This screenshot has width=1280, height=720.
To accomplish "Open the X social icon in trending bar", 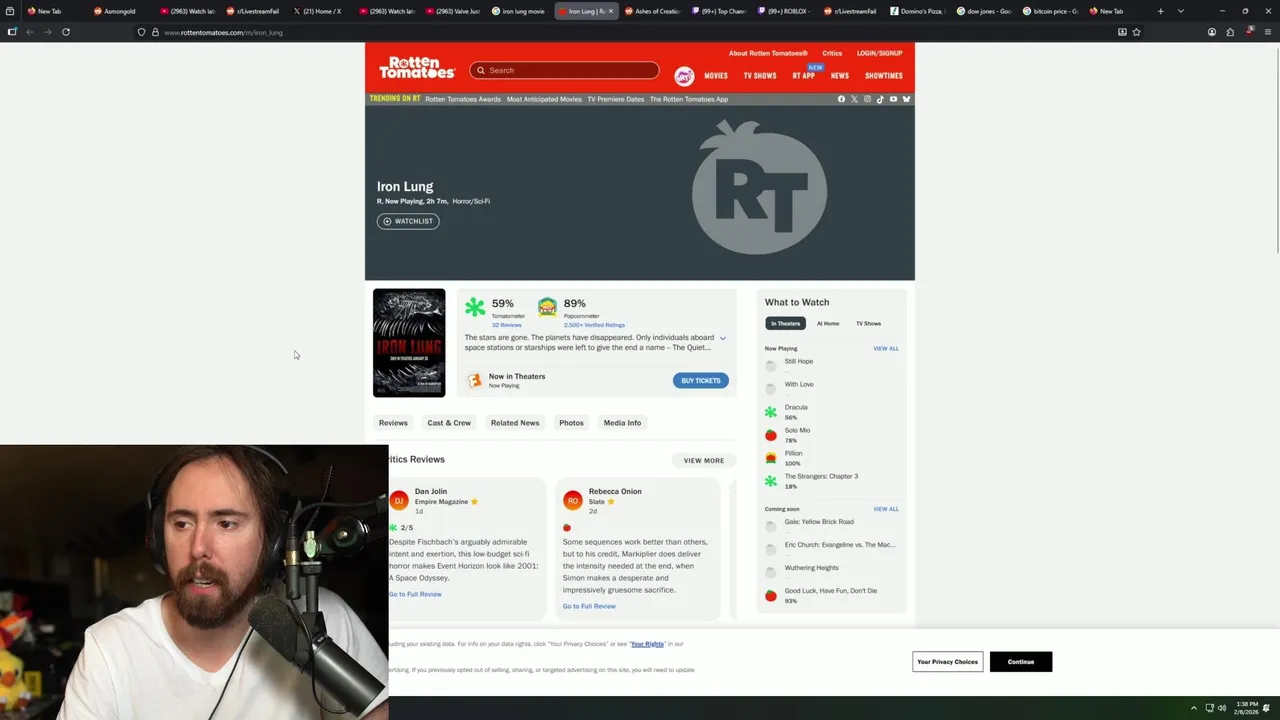I will pos(854,99).
